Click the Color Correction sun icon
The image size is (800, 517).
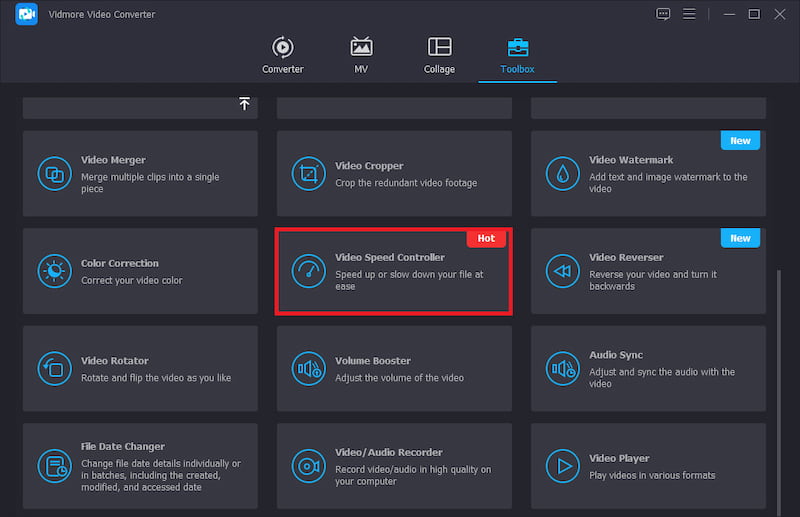click(x=55, y=271)
